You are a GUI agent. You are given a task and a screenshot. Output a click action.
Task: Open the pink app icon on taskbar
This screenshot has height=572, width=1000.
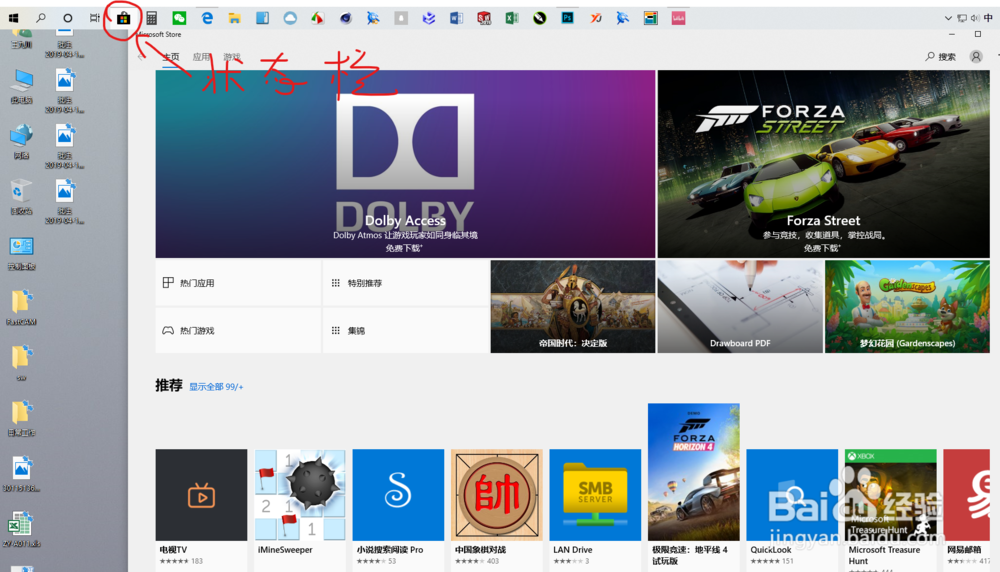tap(678, 18)
